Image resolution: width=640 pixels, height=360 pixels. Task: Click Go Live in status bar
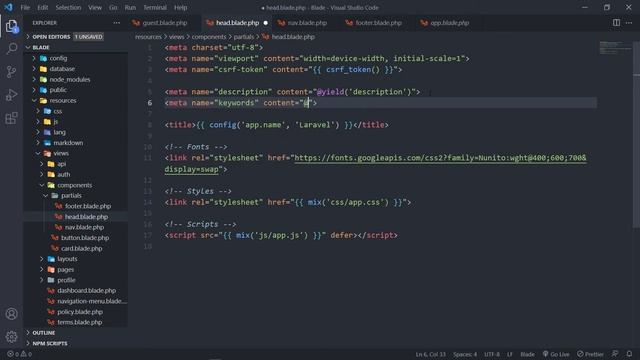coord(556,354)
